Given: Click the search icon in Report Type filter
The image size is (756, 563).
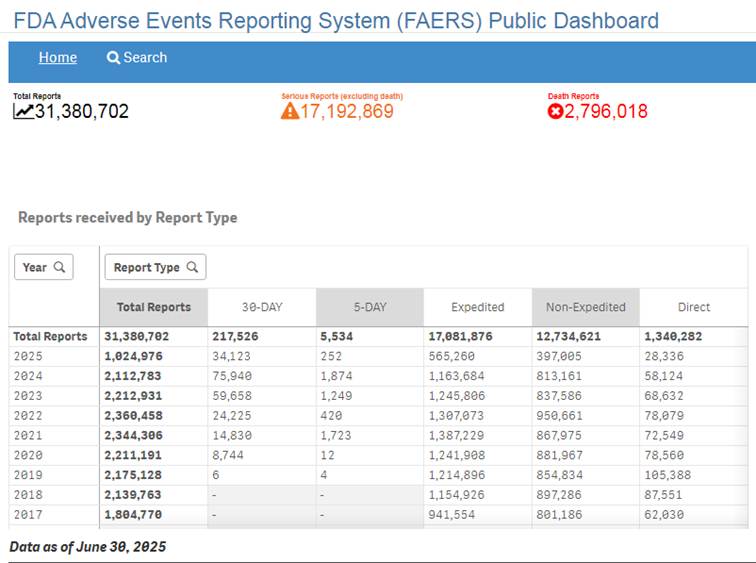Looking at the screenshot, I should click(192, 267).
